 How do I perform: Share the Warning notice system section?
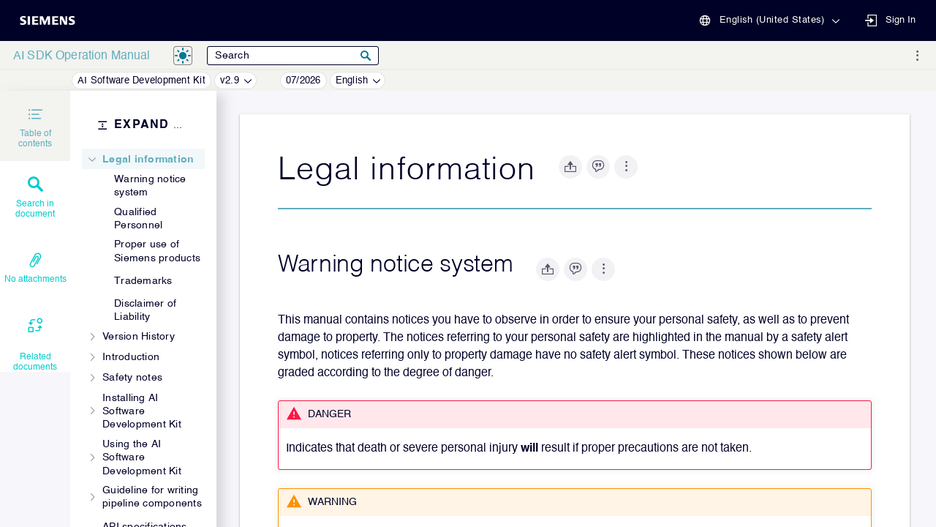[547, 269]
